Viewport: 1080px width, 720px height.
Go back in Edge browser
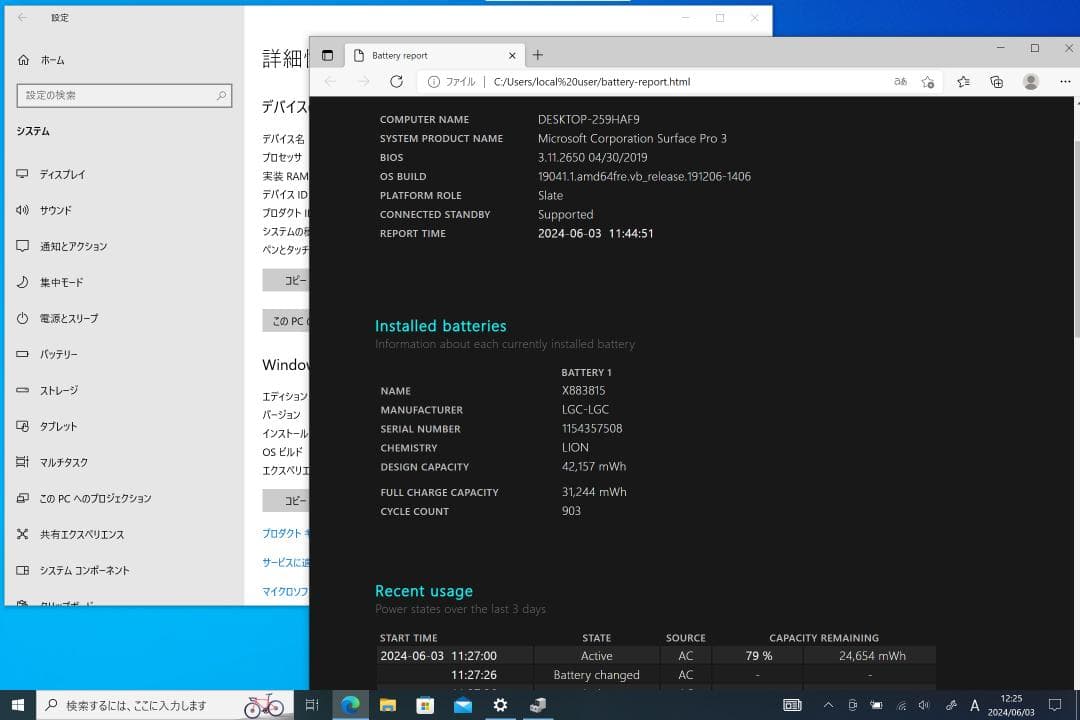330,81
